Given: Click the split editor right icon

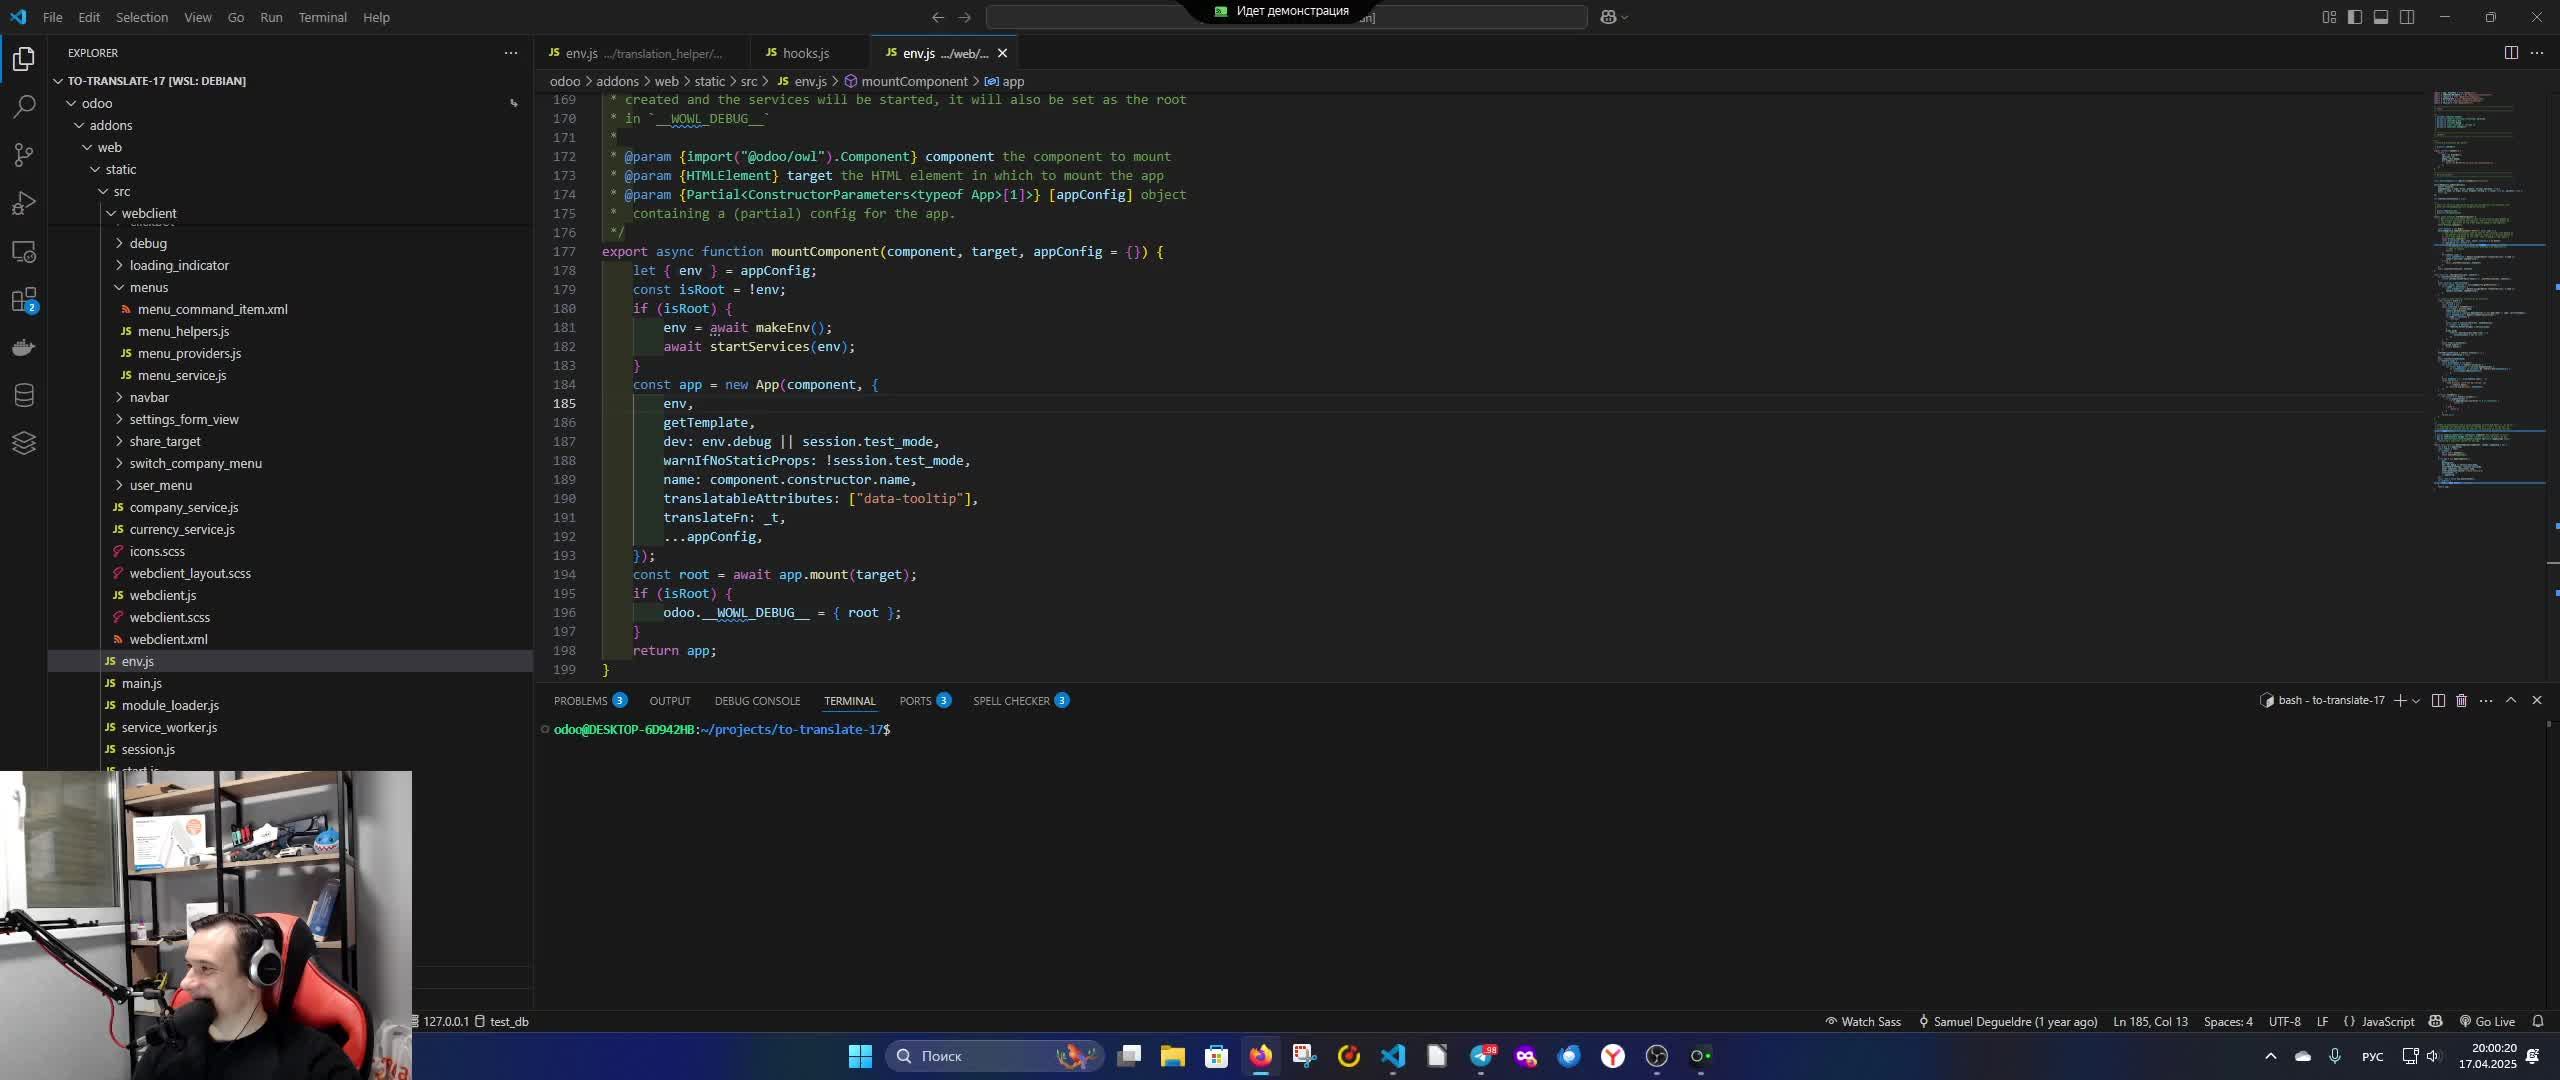Looking at the screenshot, I should click(x=2510, y=53).
